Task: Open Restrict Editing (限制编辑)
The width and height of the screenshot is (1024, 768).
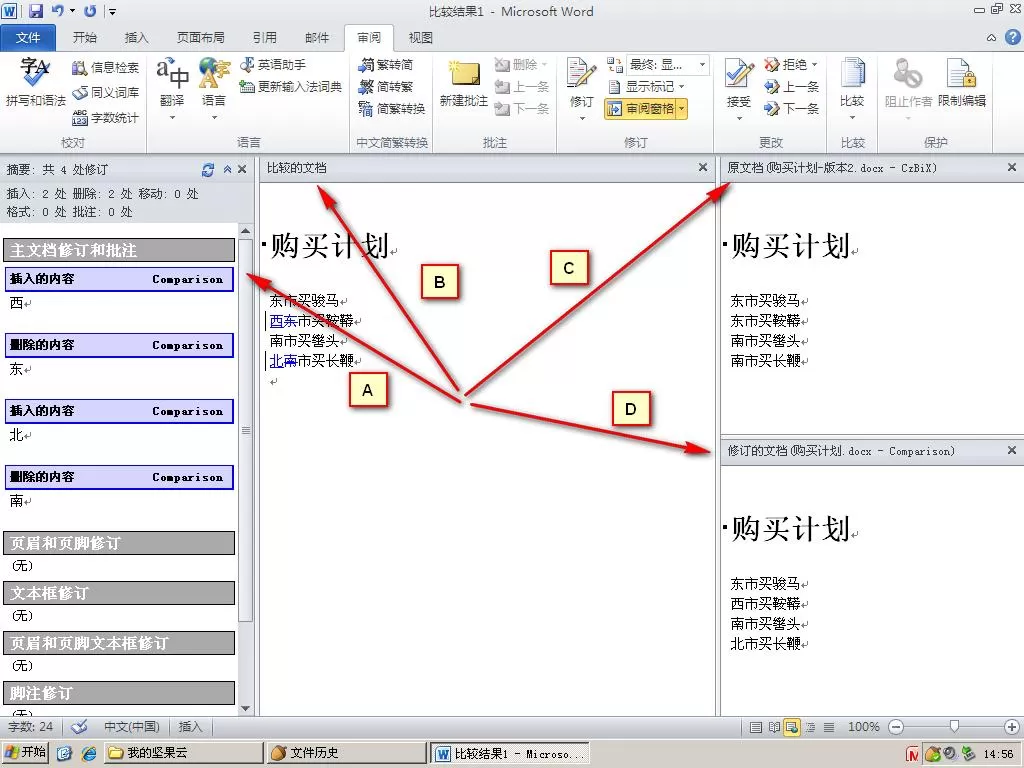Action: [962, 82]
